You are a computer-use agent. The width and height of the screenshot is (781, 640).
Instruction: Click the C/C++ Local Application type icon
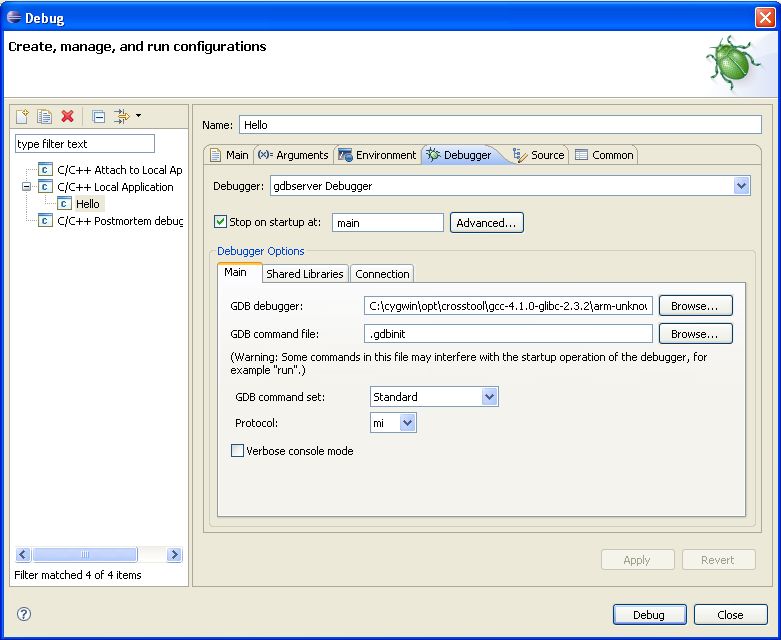click(45, 187)
